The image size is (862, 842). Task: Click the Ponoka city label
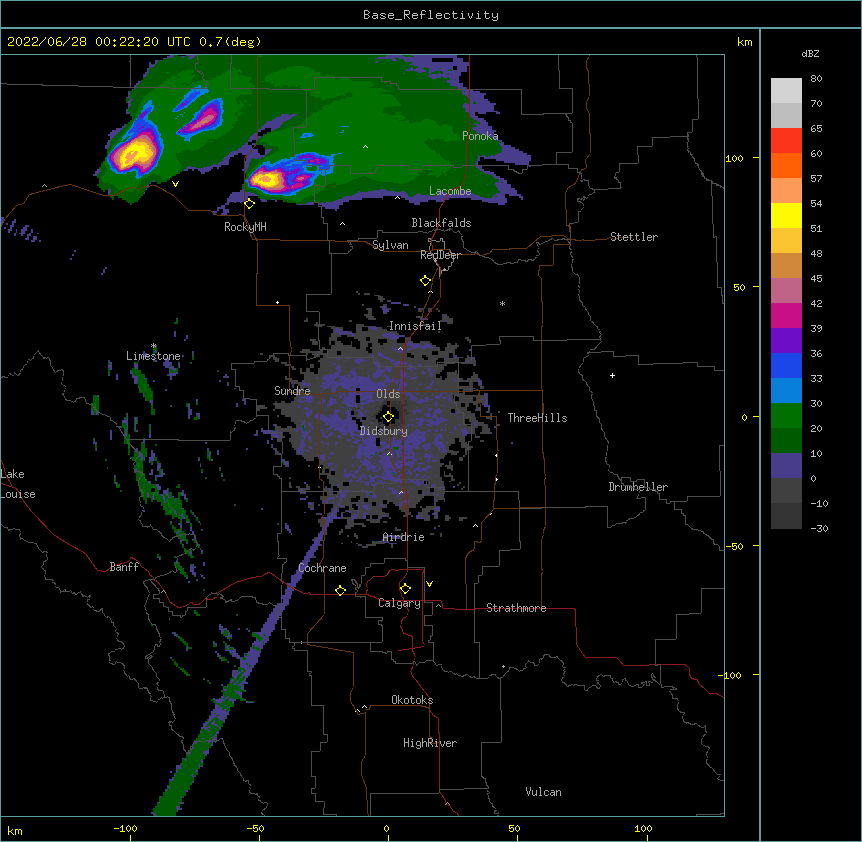coord(480,136)
